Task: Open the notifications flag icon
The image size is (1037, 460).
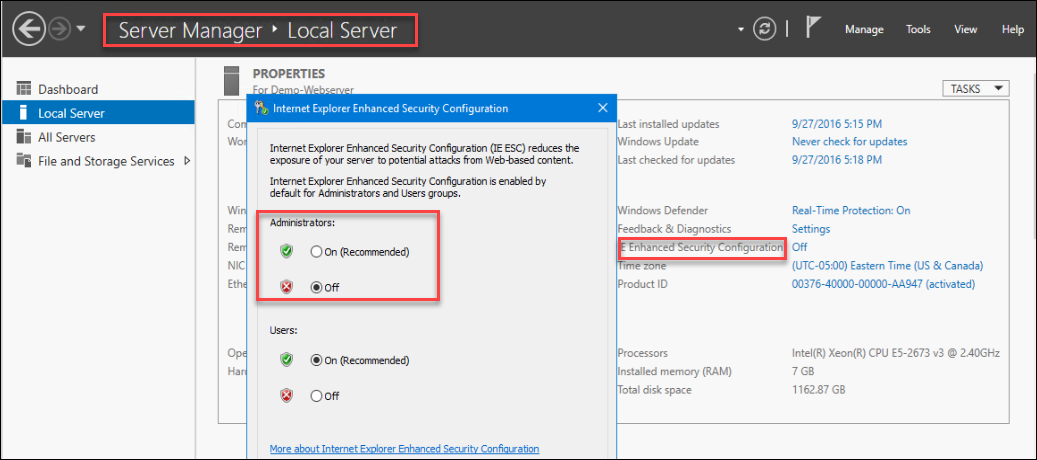Action: [x=813, y=28]
